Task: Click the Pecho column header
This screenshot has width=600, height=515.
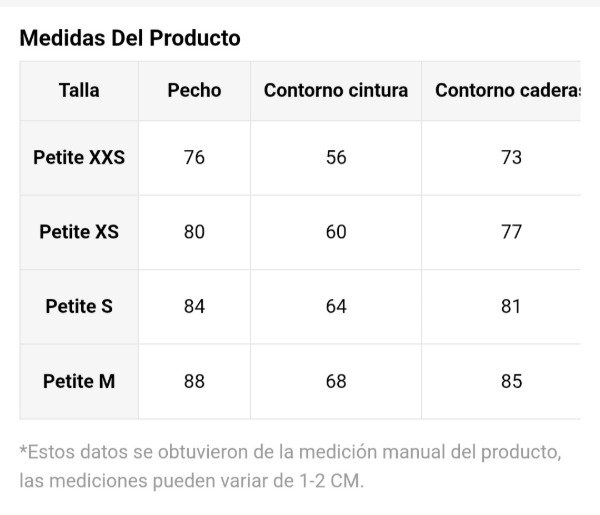Action: 194,90
